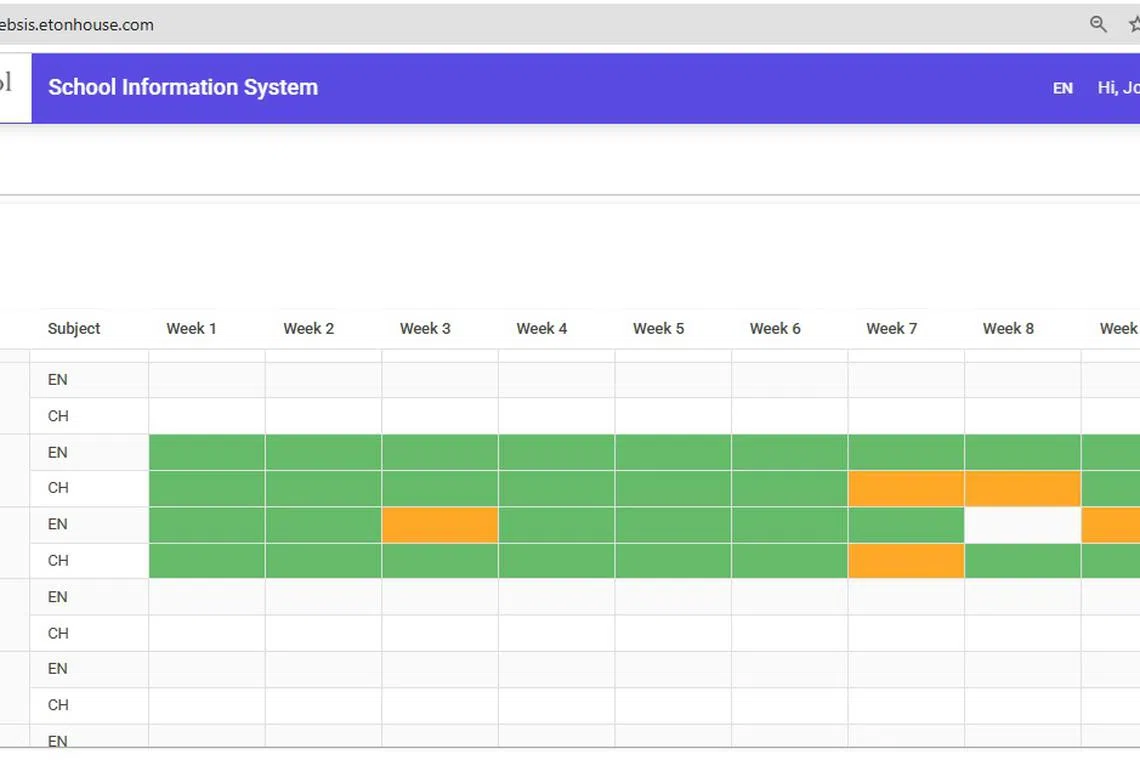This screenshot has height=760, width=1140.
Task: Click the zoom magnifier icon in address bar
Action: click(x=1098, y=25)
